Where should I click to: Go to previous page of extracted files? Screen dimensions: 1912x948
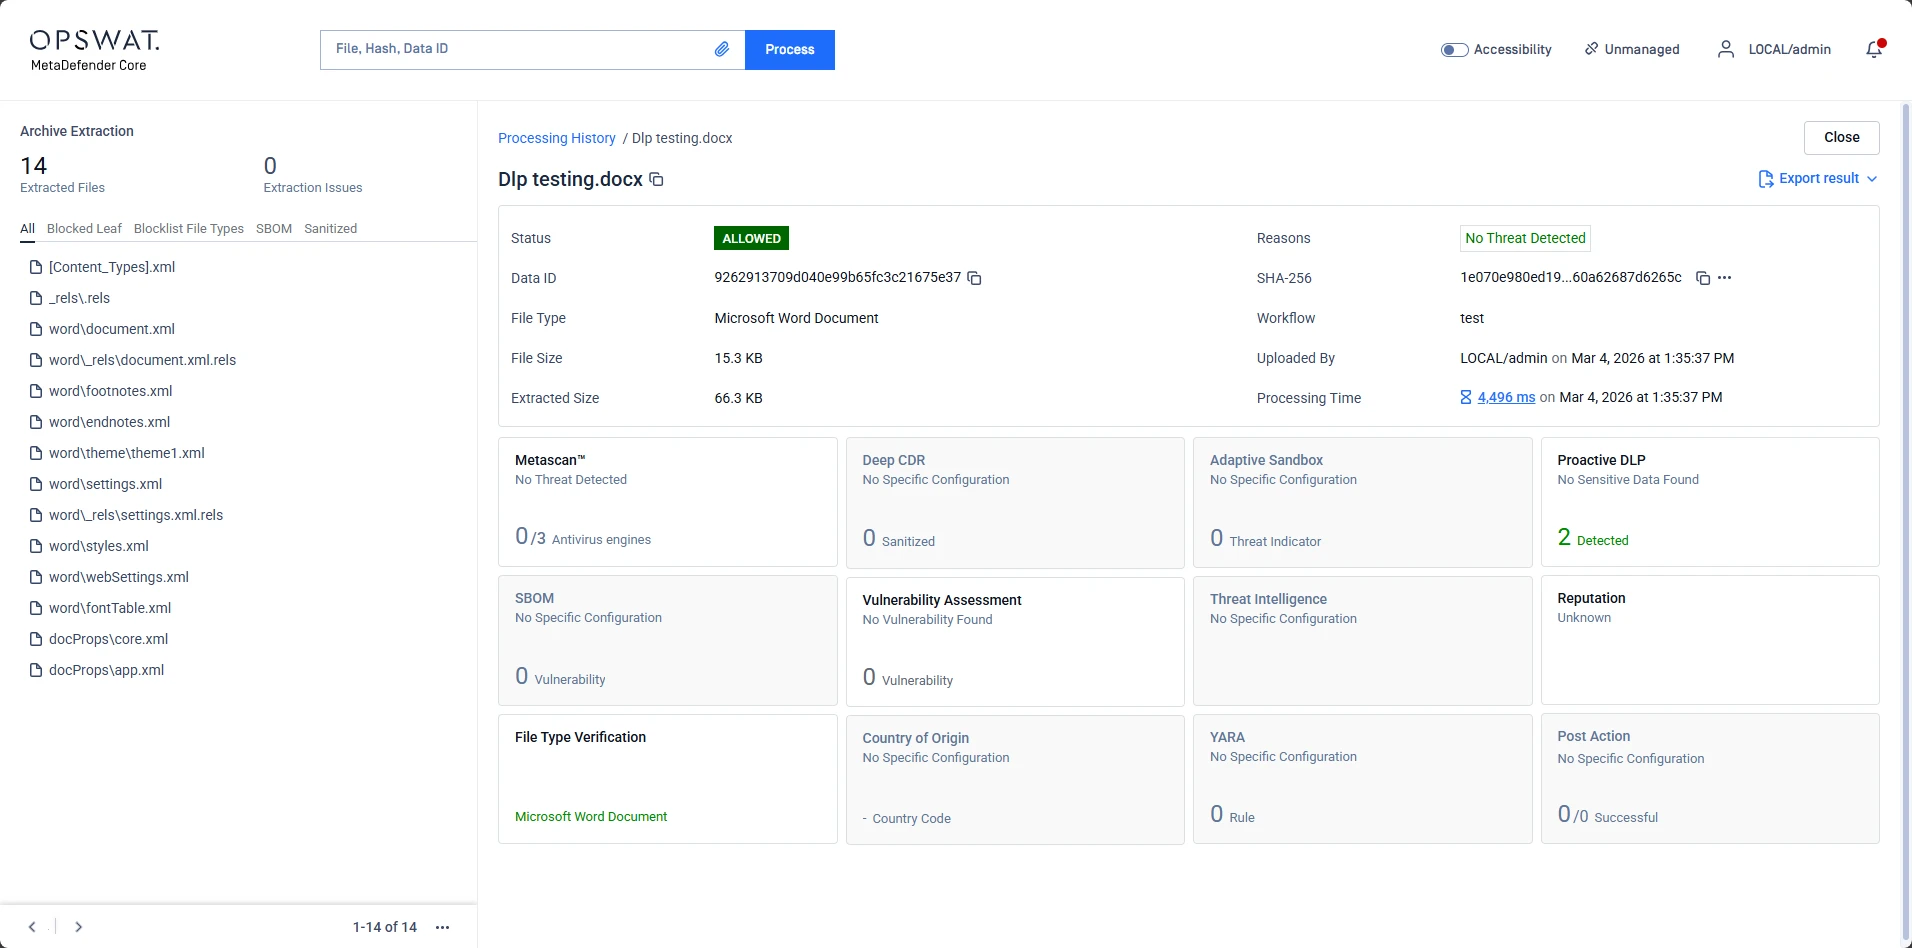[x=32, y=927]
